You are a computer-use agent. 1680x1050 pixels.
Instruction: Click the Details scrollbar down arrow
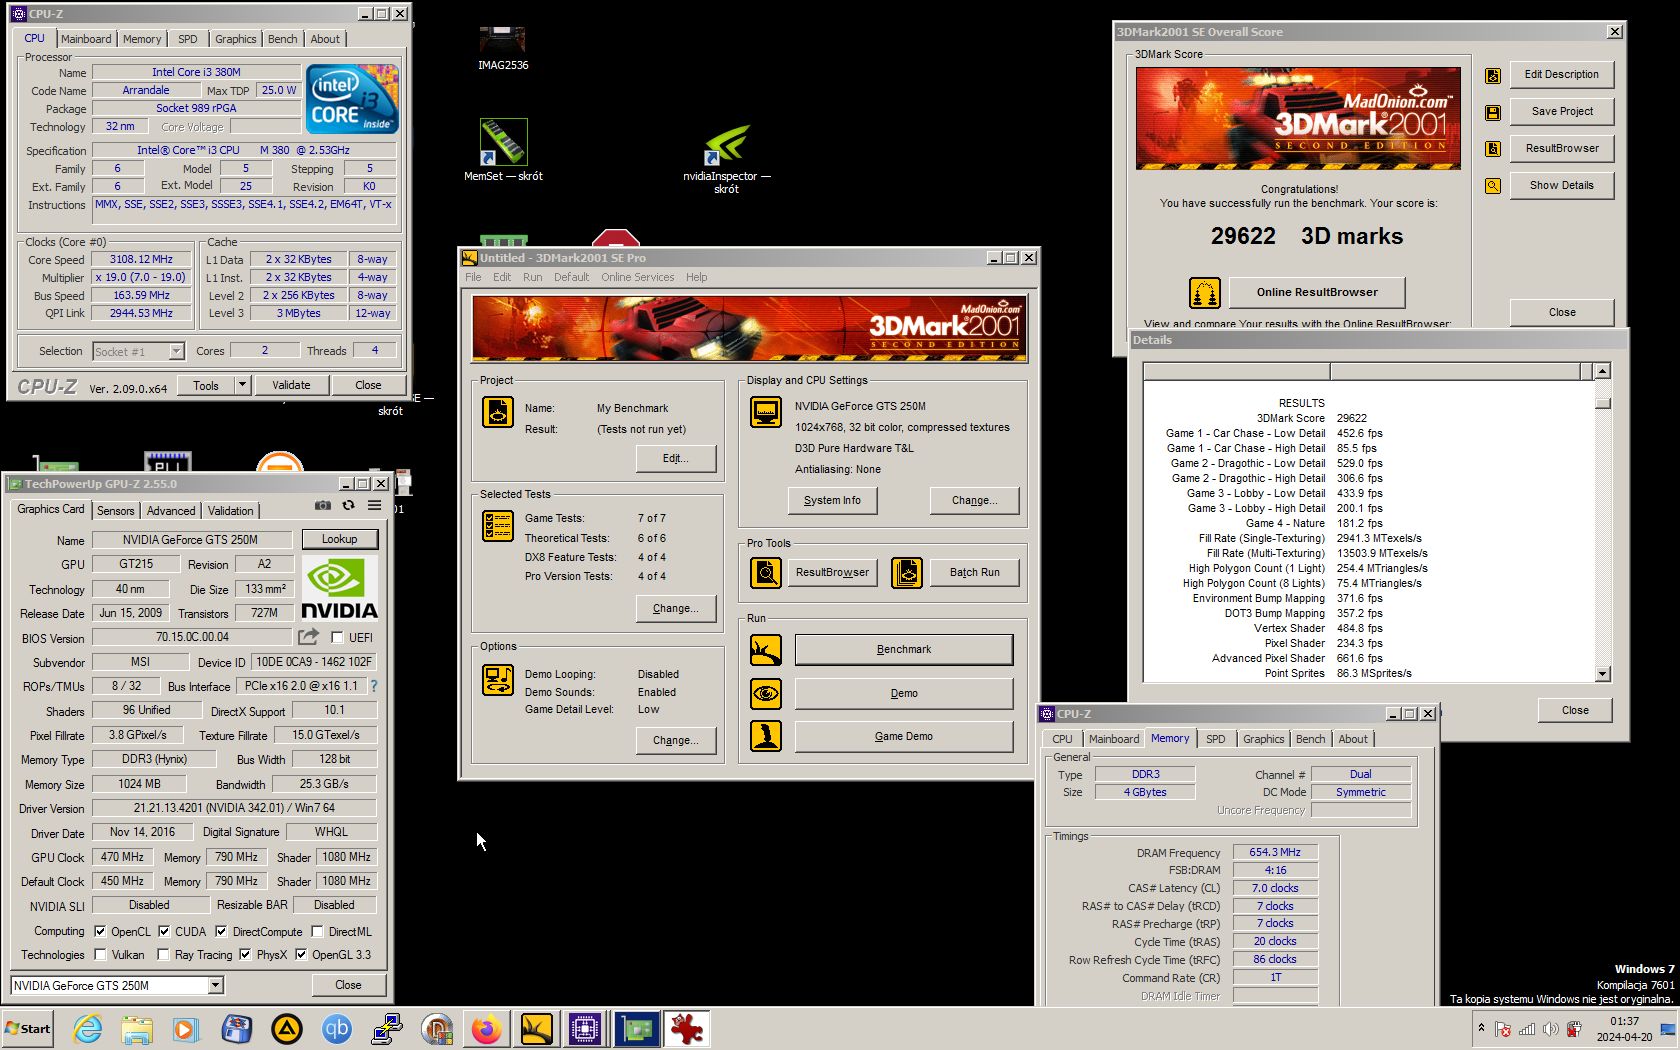coord(1603,674)
